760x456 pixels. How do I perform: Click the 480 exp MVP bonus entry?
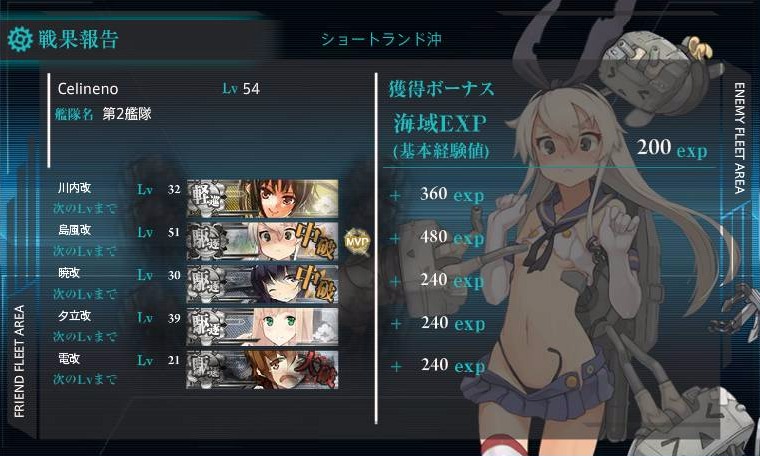coord(452,237)
